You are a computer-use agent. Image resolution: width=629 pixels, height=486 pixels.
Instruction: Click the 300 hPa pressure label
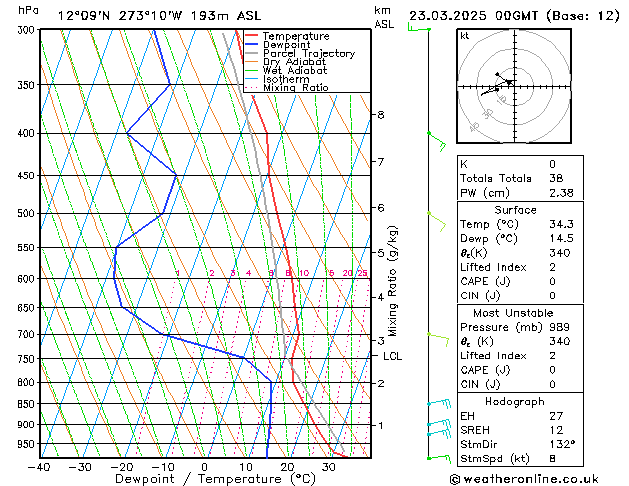pos(28,30)
